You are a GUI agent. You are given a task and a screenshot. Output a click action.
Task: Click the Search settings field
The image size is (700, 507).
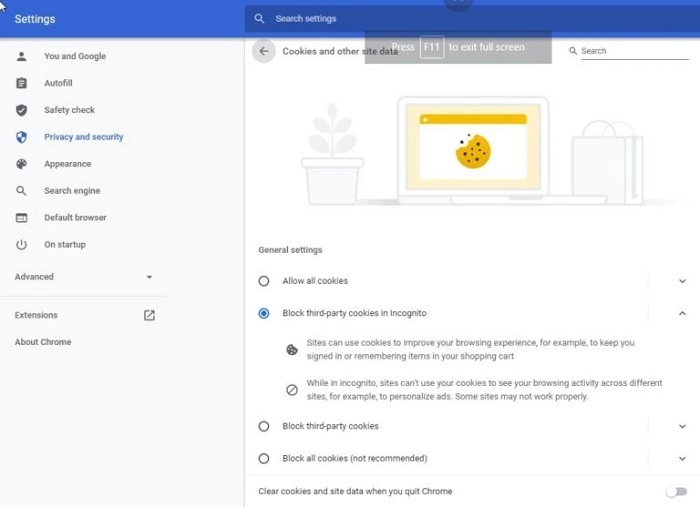click(x=450, y=18)
